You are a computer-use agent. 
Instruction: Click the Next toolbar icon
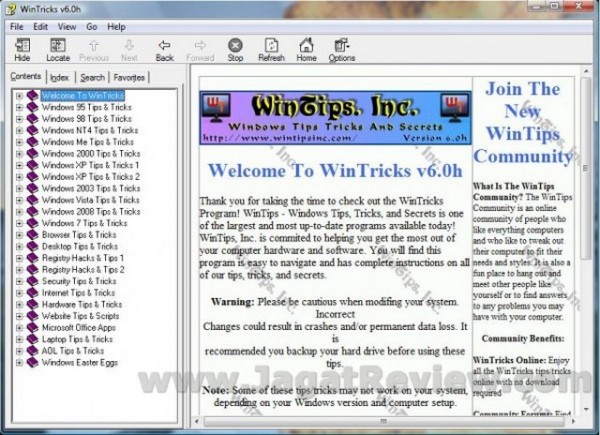point(129,50)
